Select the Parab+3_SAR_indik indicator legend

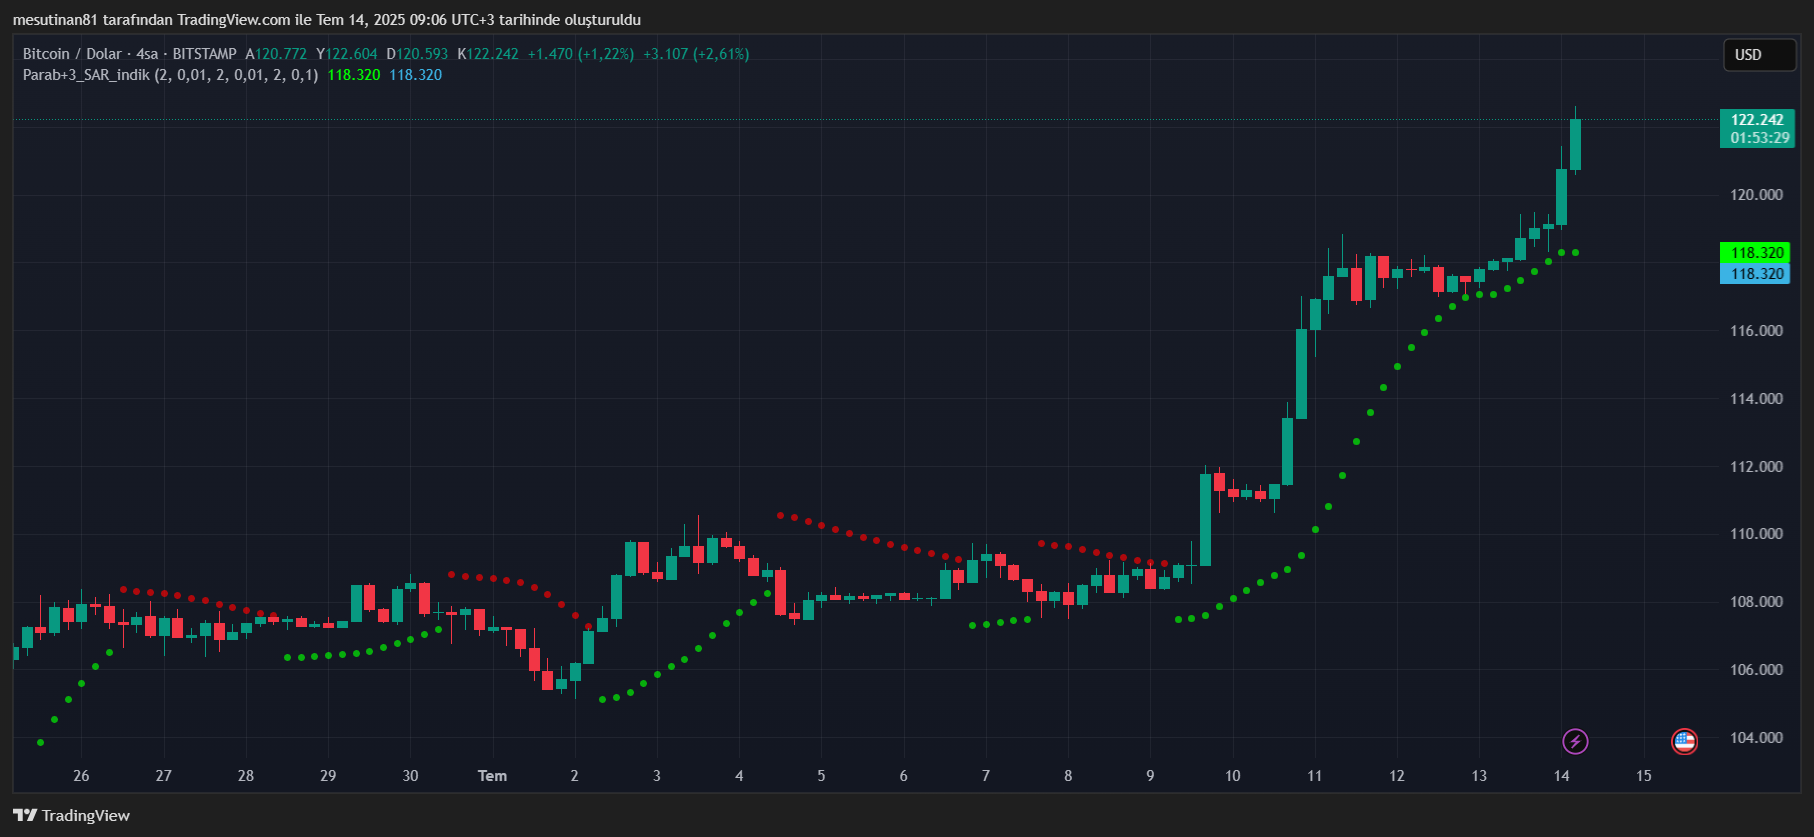click(x=170, y=75)
